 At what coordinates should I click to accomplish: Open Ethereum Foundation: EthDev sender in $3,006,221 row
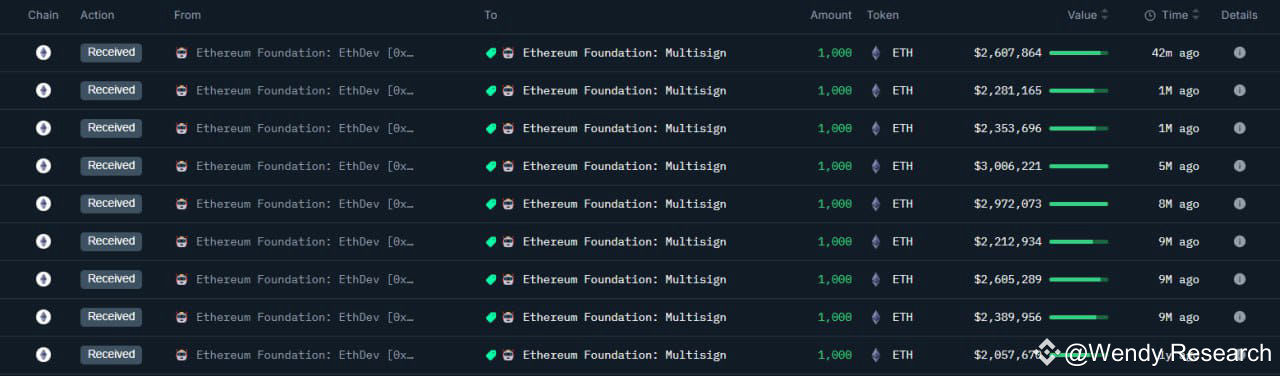pos(305,166)
